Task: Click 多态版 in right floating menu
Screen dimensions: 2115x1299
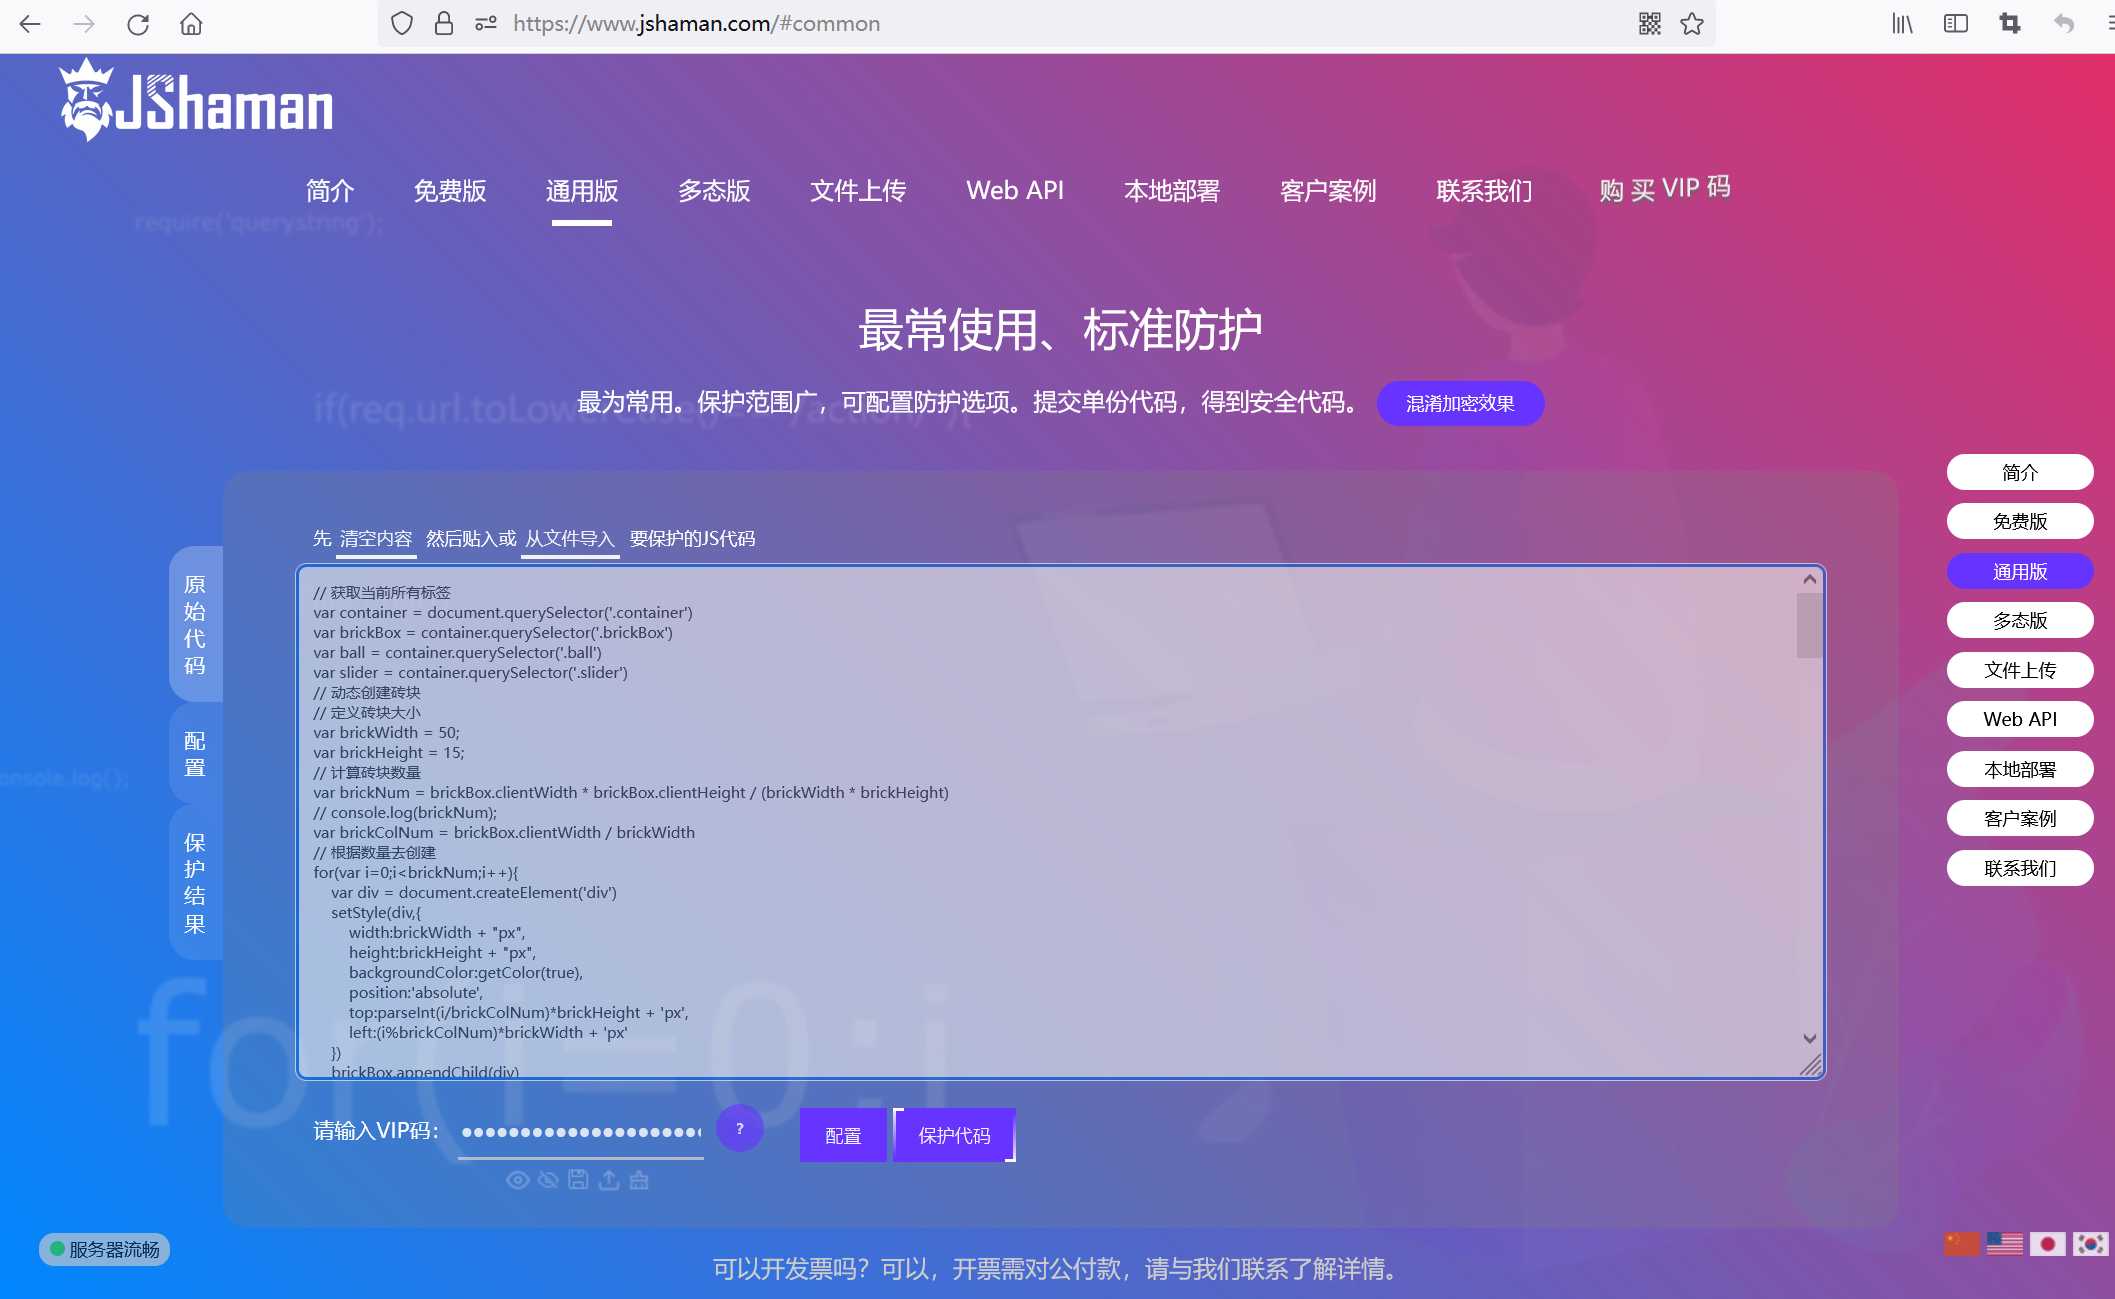Action: pos(2020,620)
